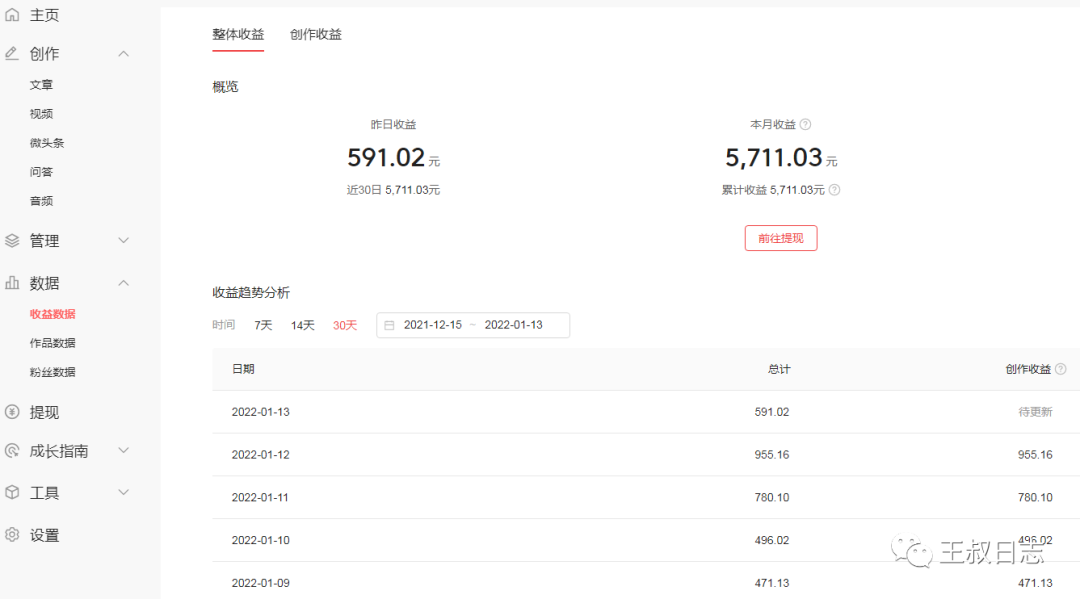Screen dimensions: 1080x599
Task: Select the 7天 time range
Action: point(263,325)
